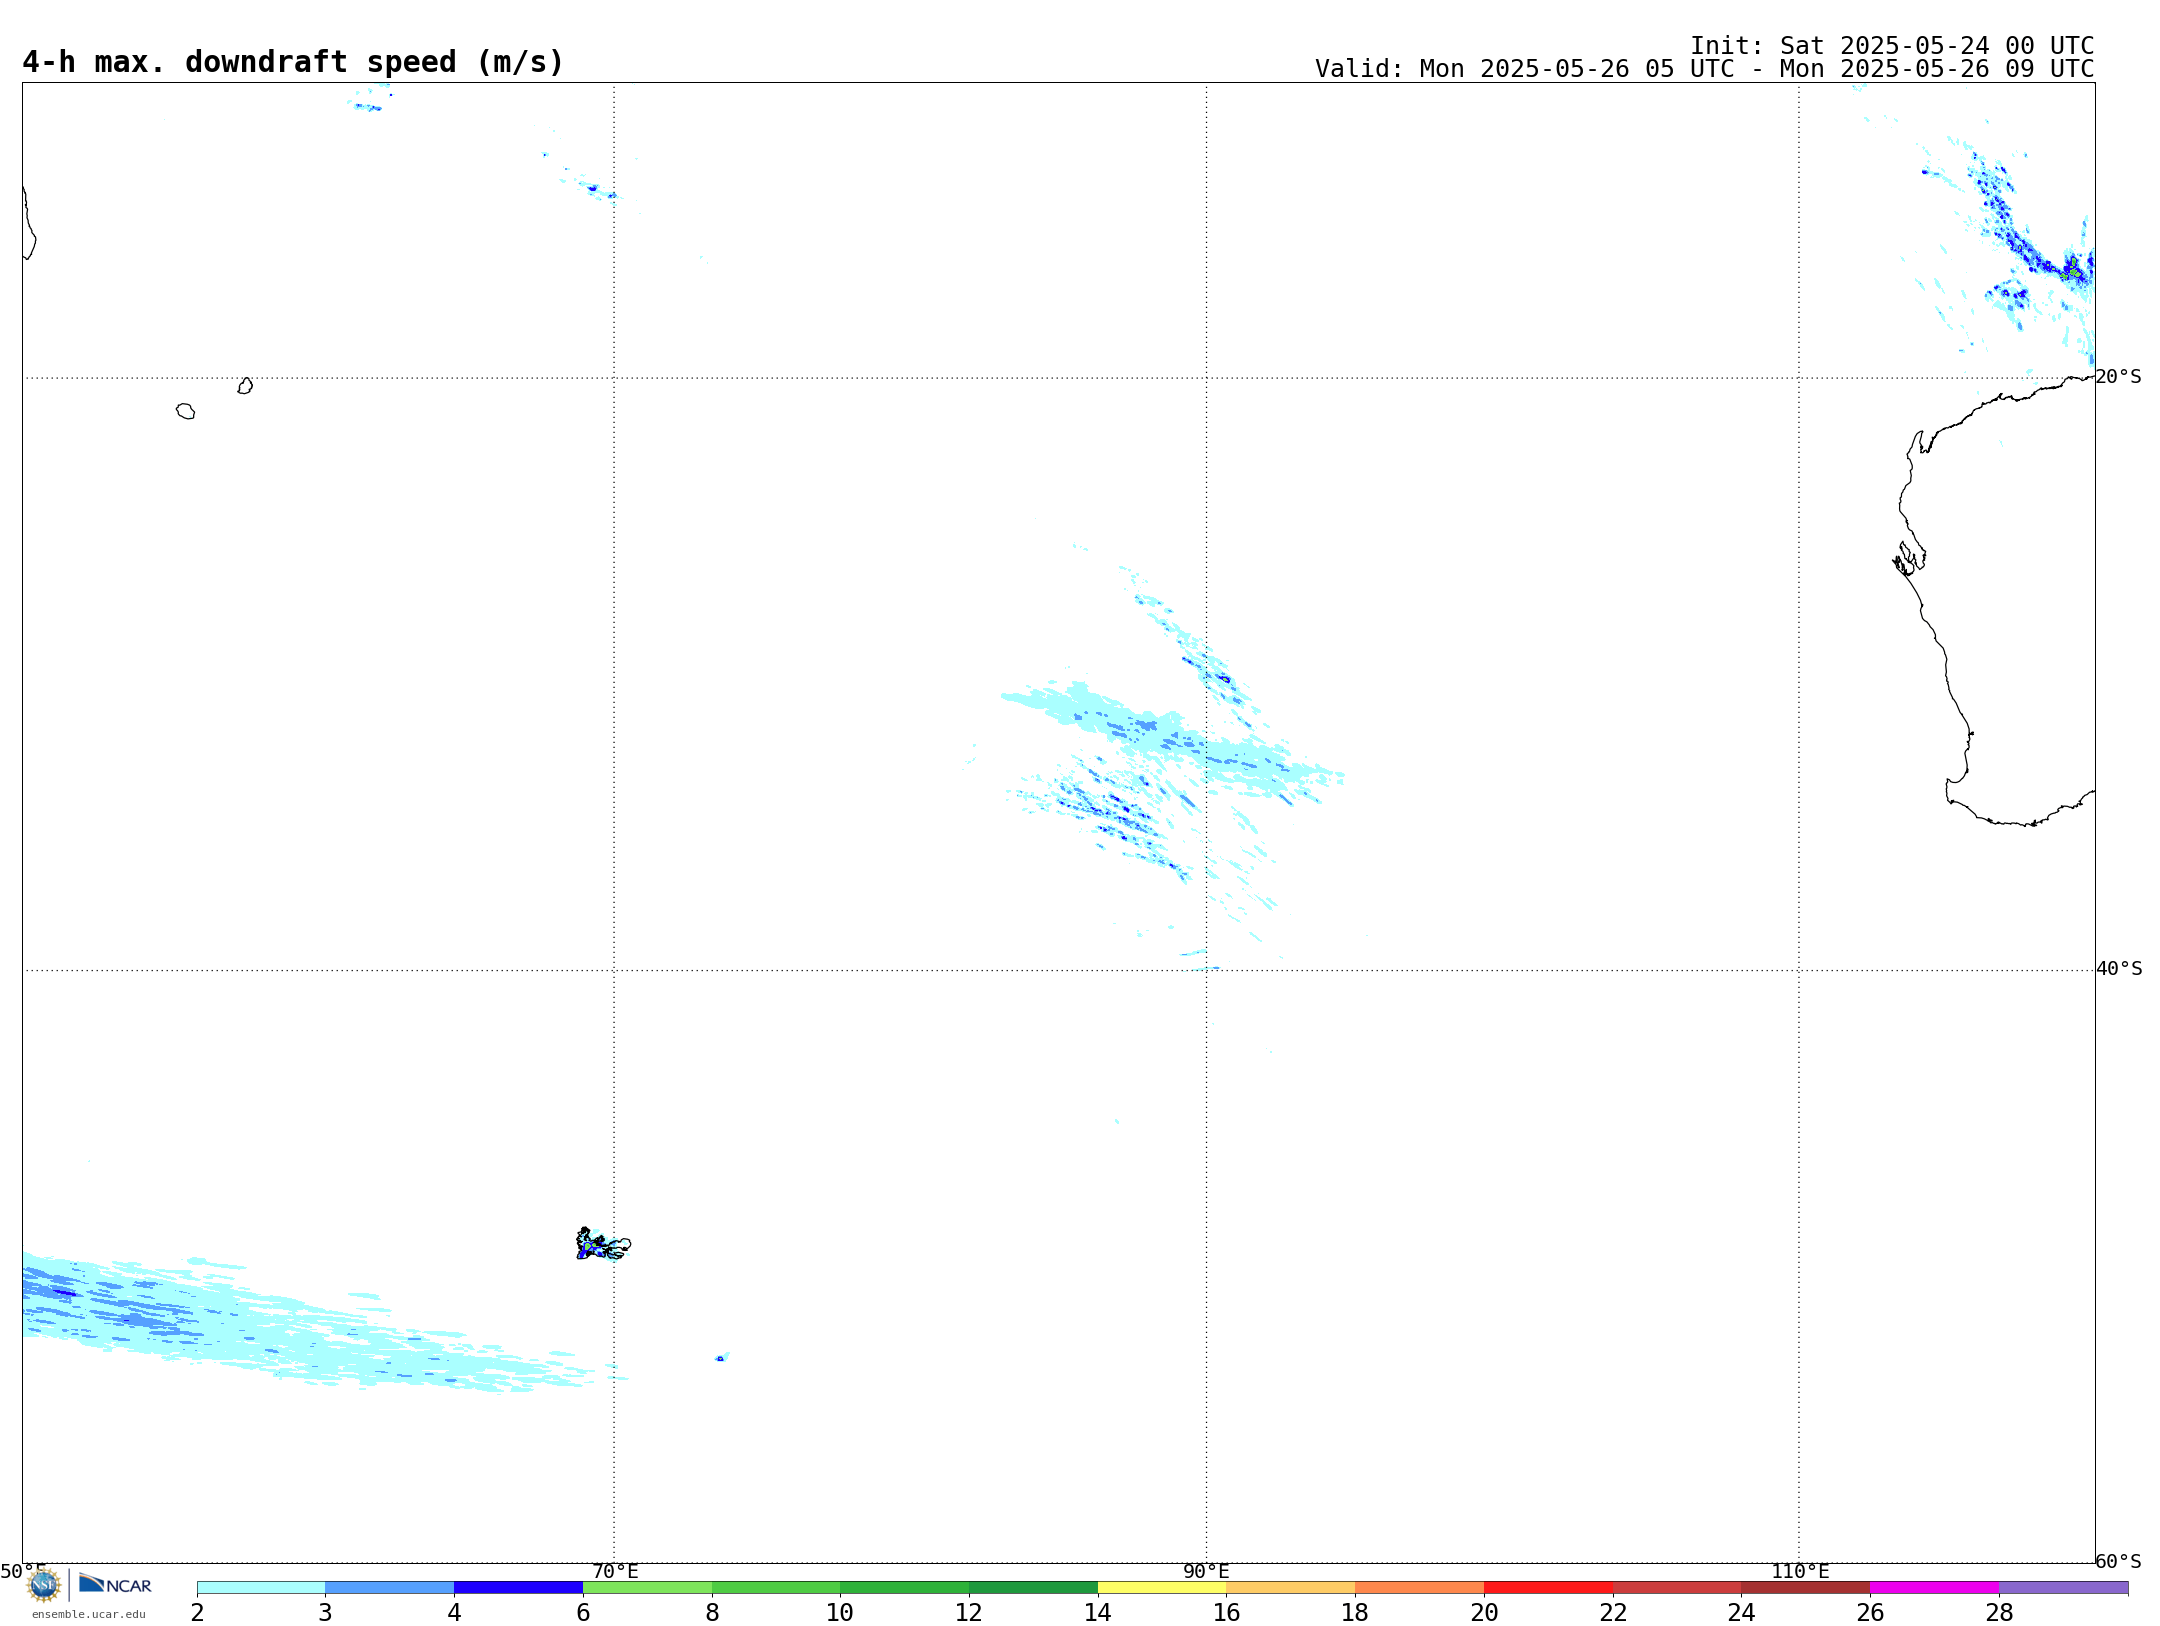Select the dark red 24-26 colorbar swatch
Viewport: 2160px width, 1626px height.
click(1806, 1588)
